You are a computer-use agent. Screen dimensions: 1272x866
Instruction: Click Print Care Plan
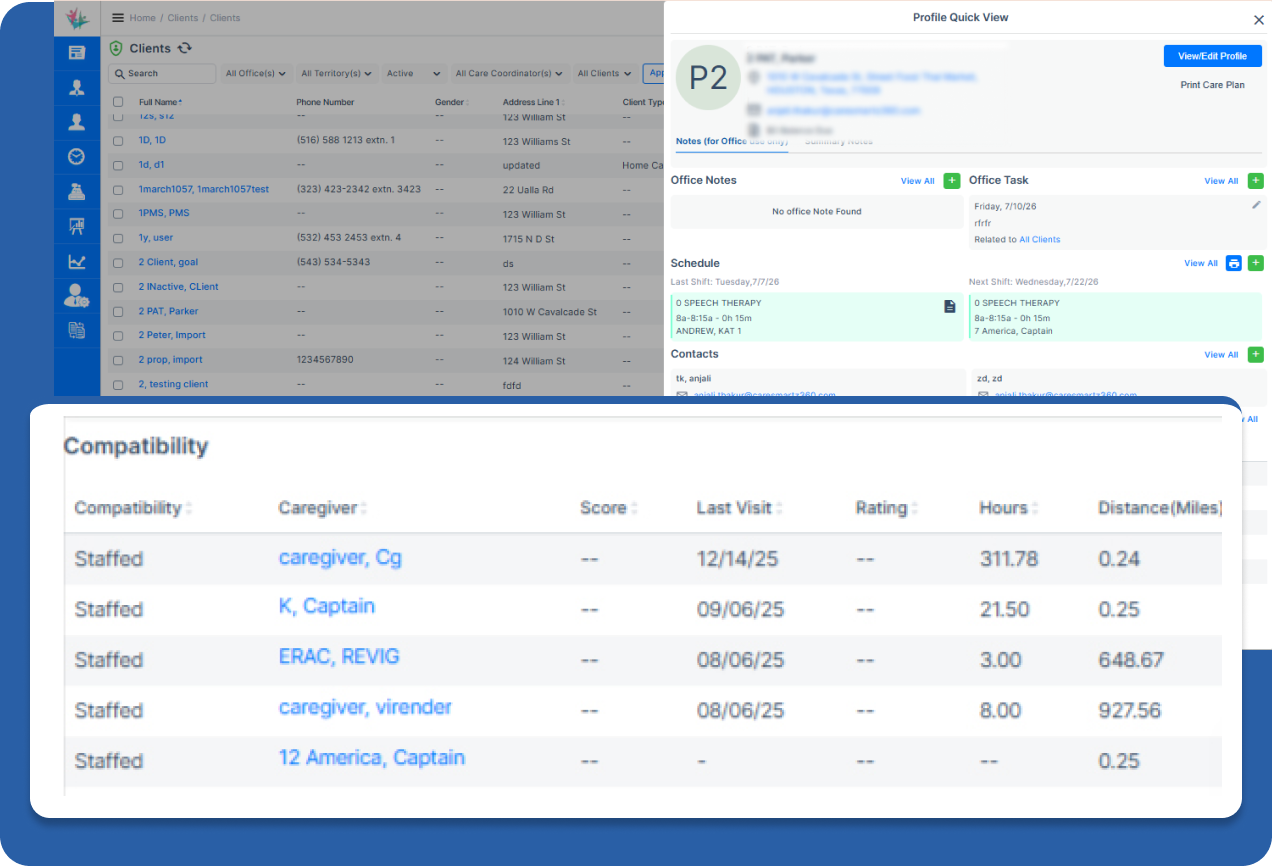pyautogui.click(x=1212, y=85)
